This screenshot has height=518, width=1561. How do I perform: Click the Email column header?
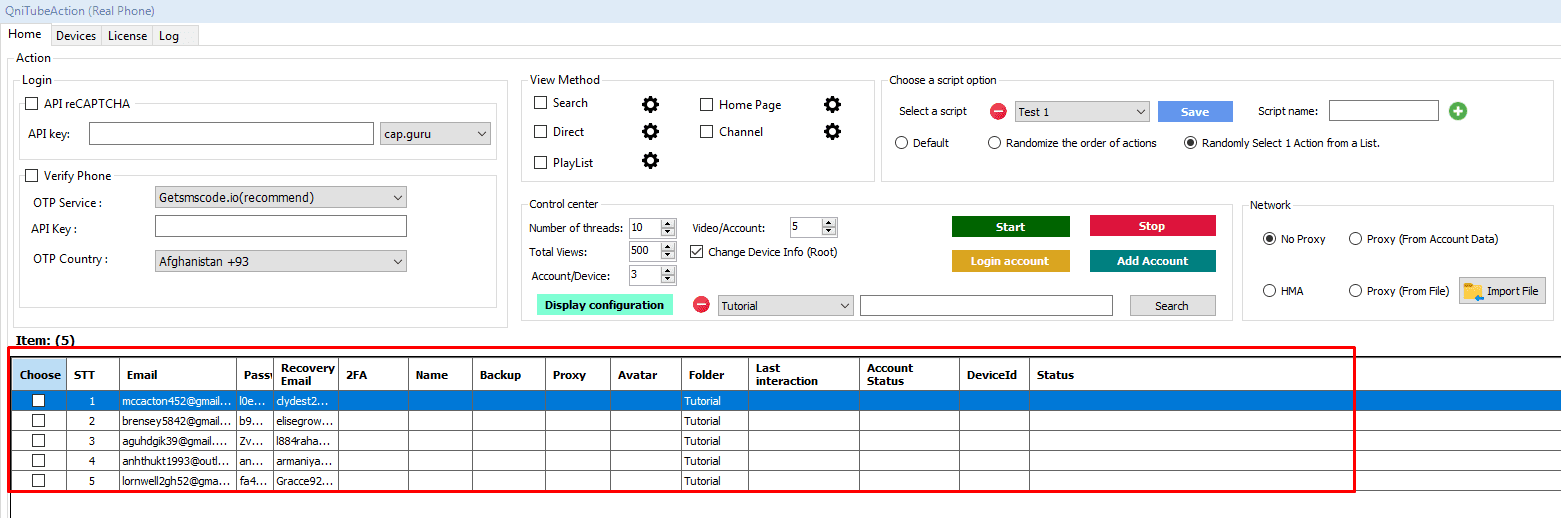pyautogui.click(x=178, y=375)
